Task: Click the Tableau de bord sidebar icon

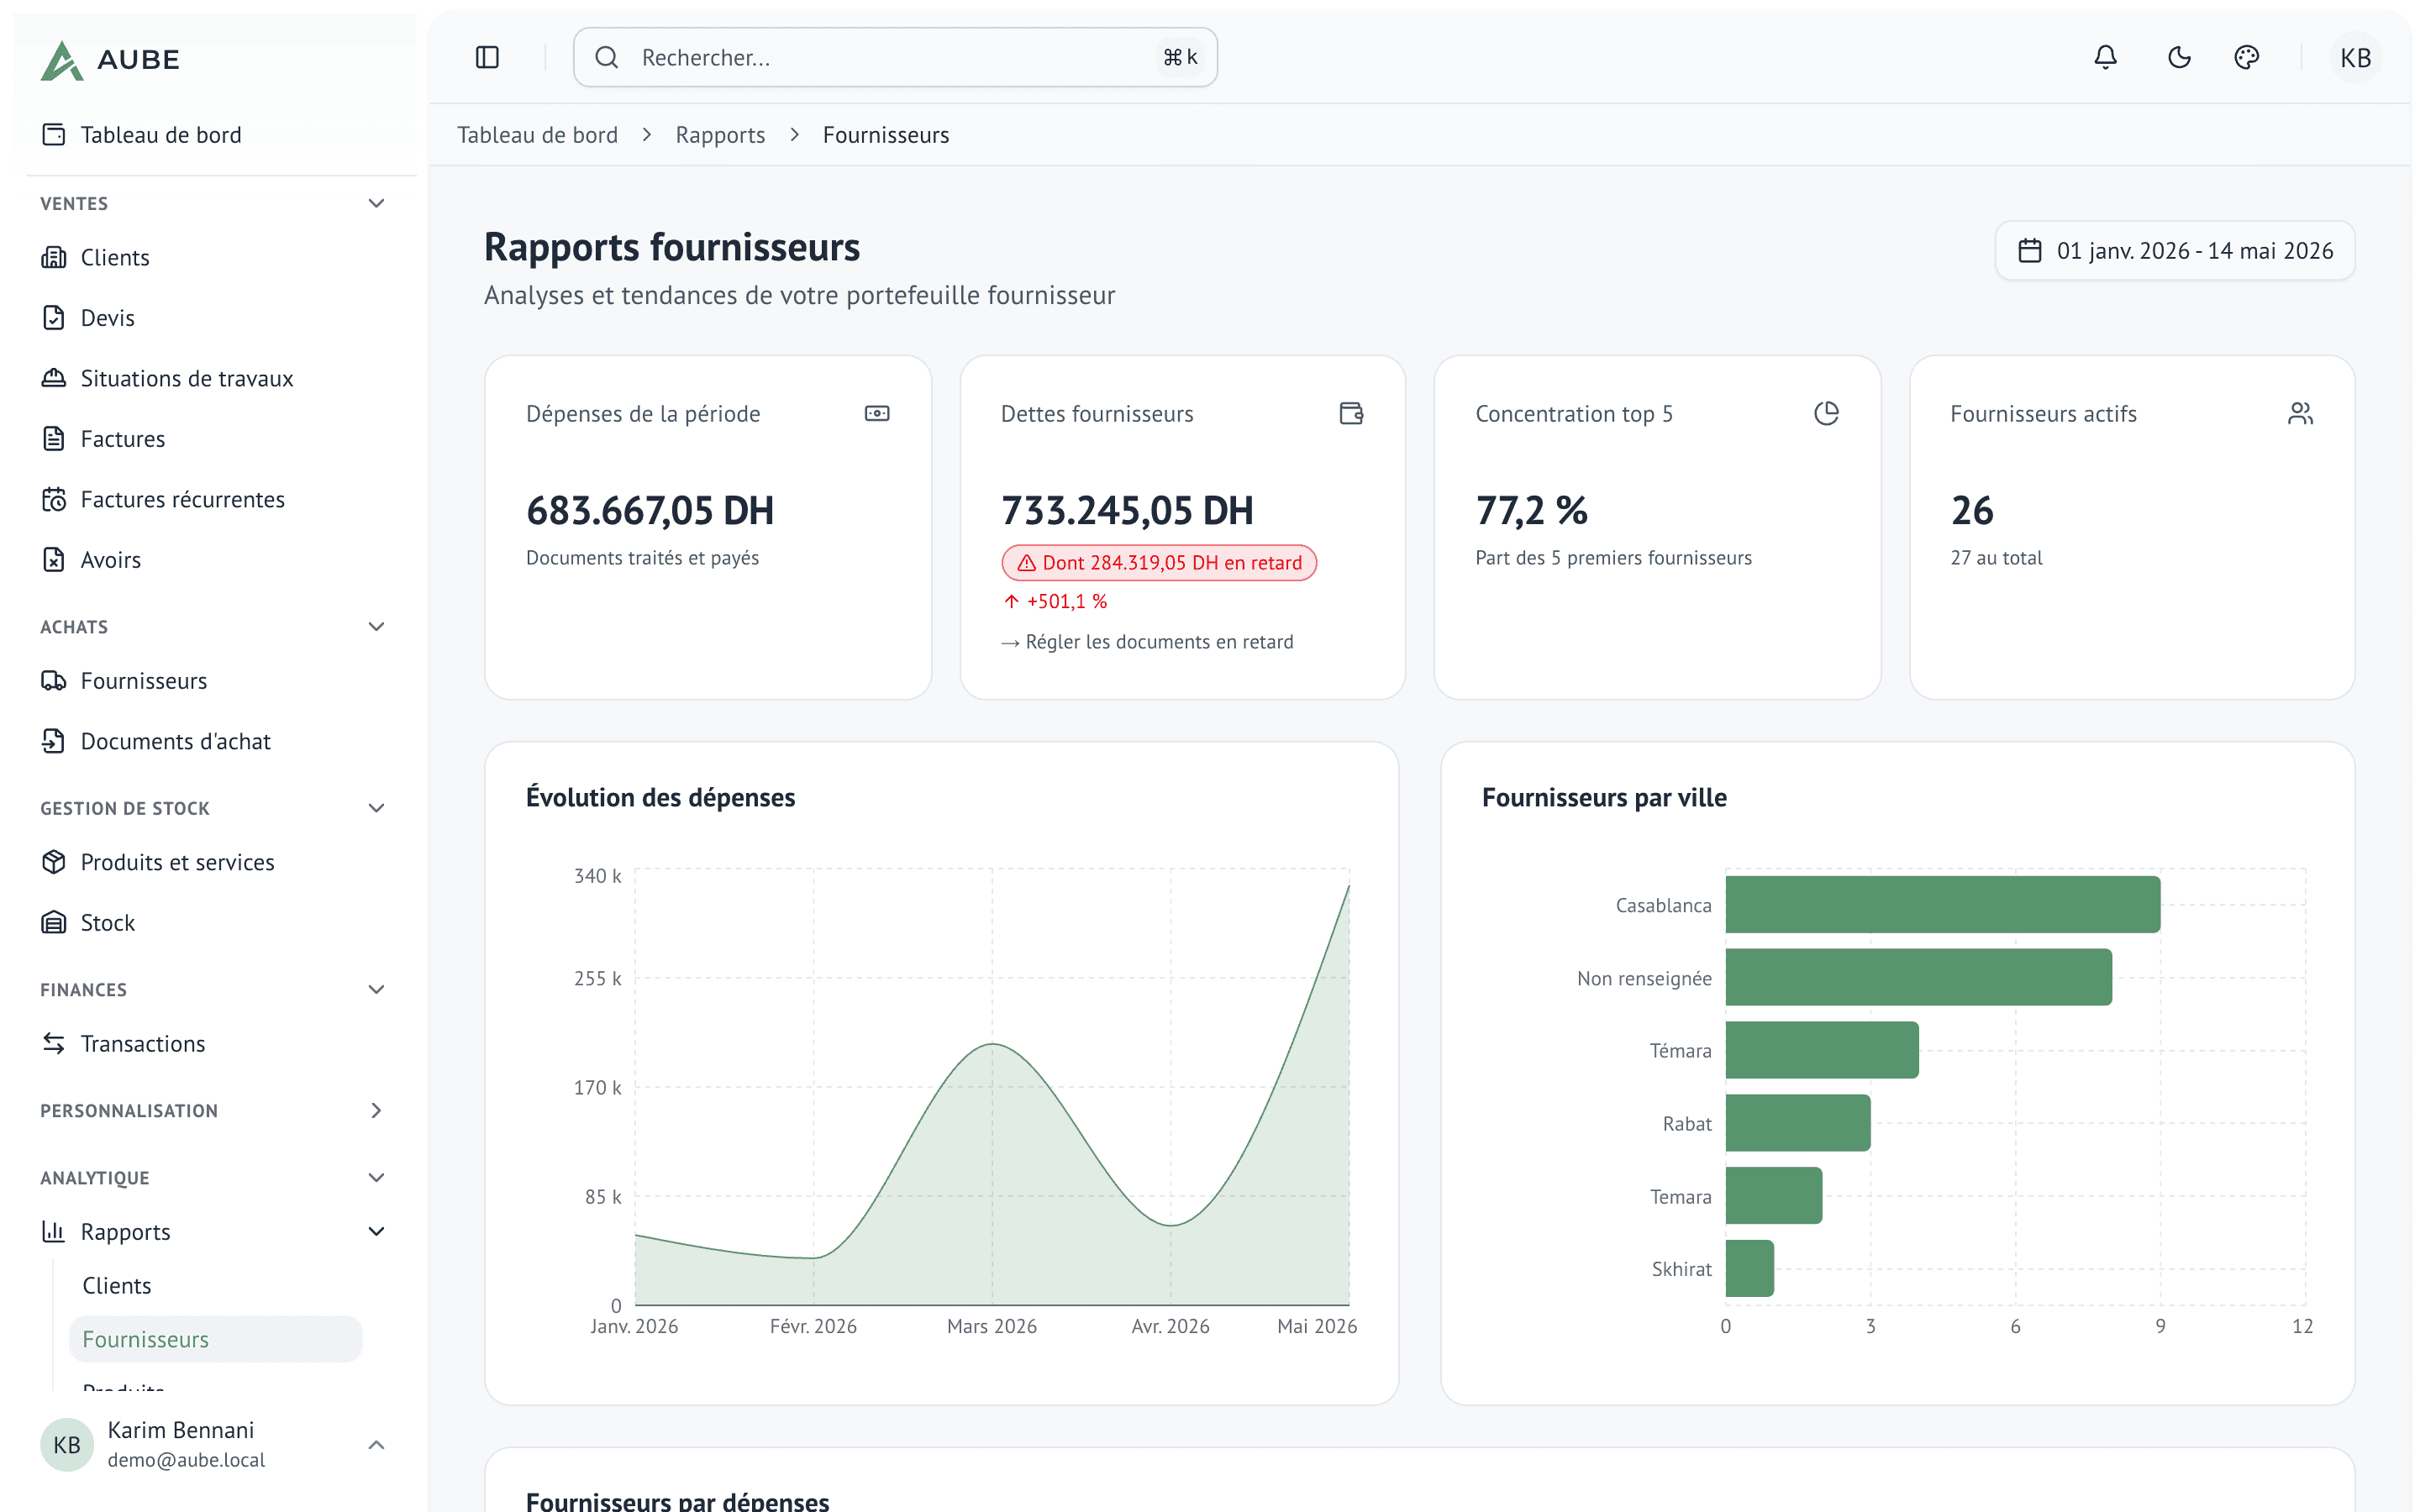Action: coord(54,134)
